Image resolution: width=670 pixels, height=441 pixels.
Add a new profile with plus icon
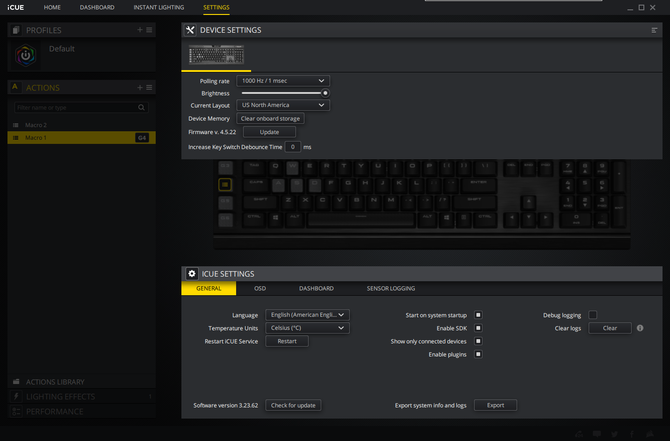point(140,30)
